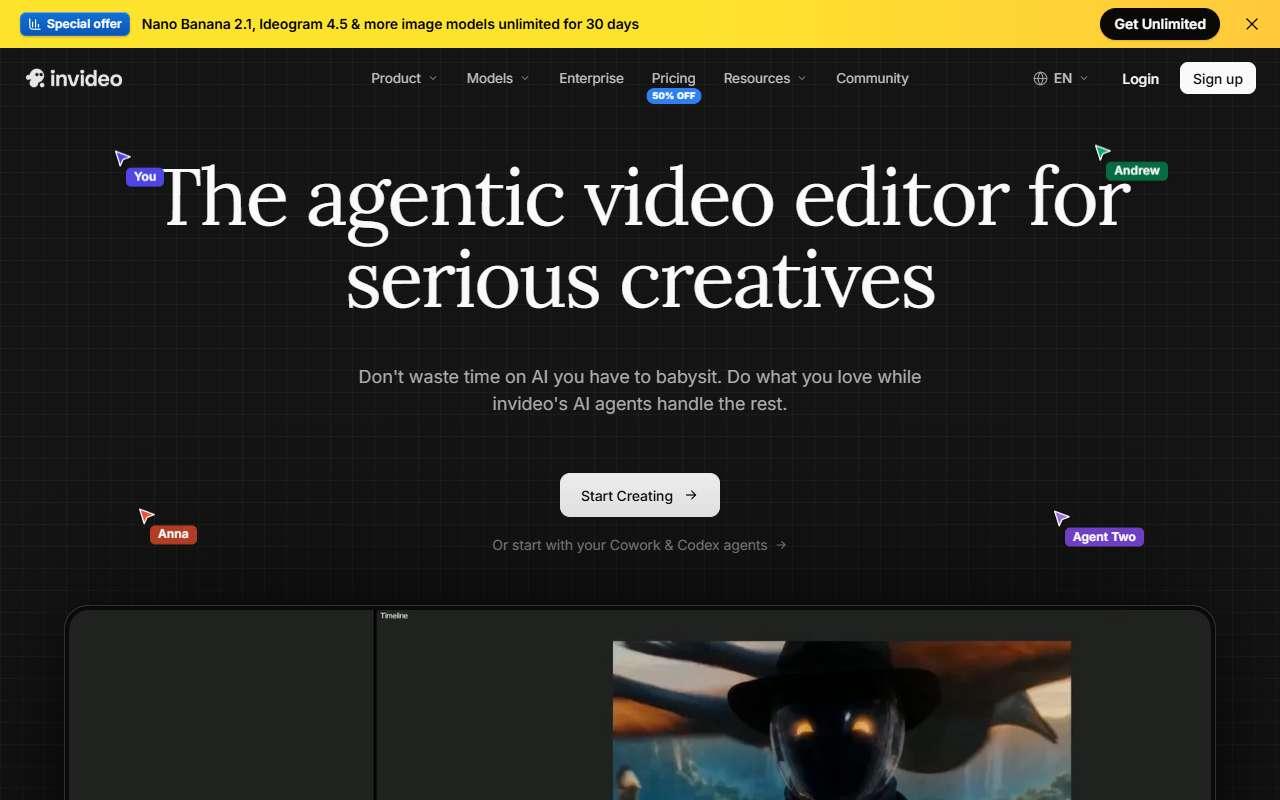
Task: Open the EN language selector
Action: [x=1061, y=78]
